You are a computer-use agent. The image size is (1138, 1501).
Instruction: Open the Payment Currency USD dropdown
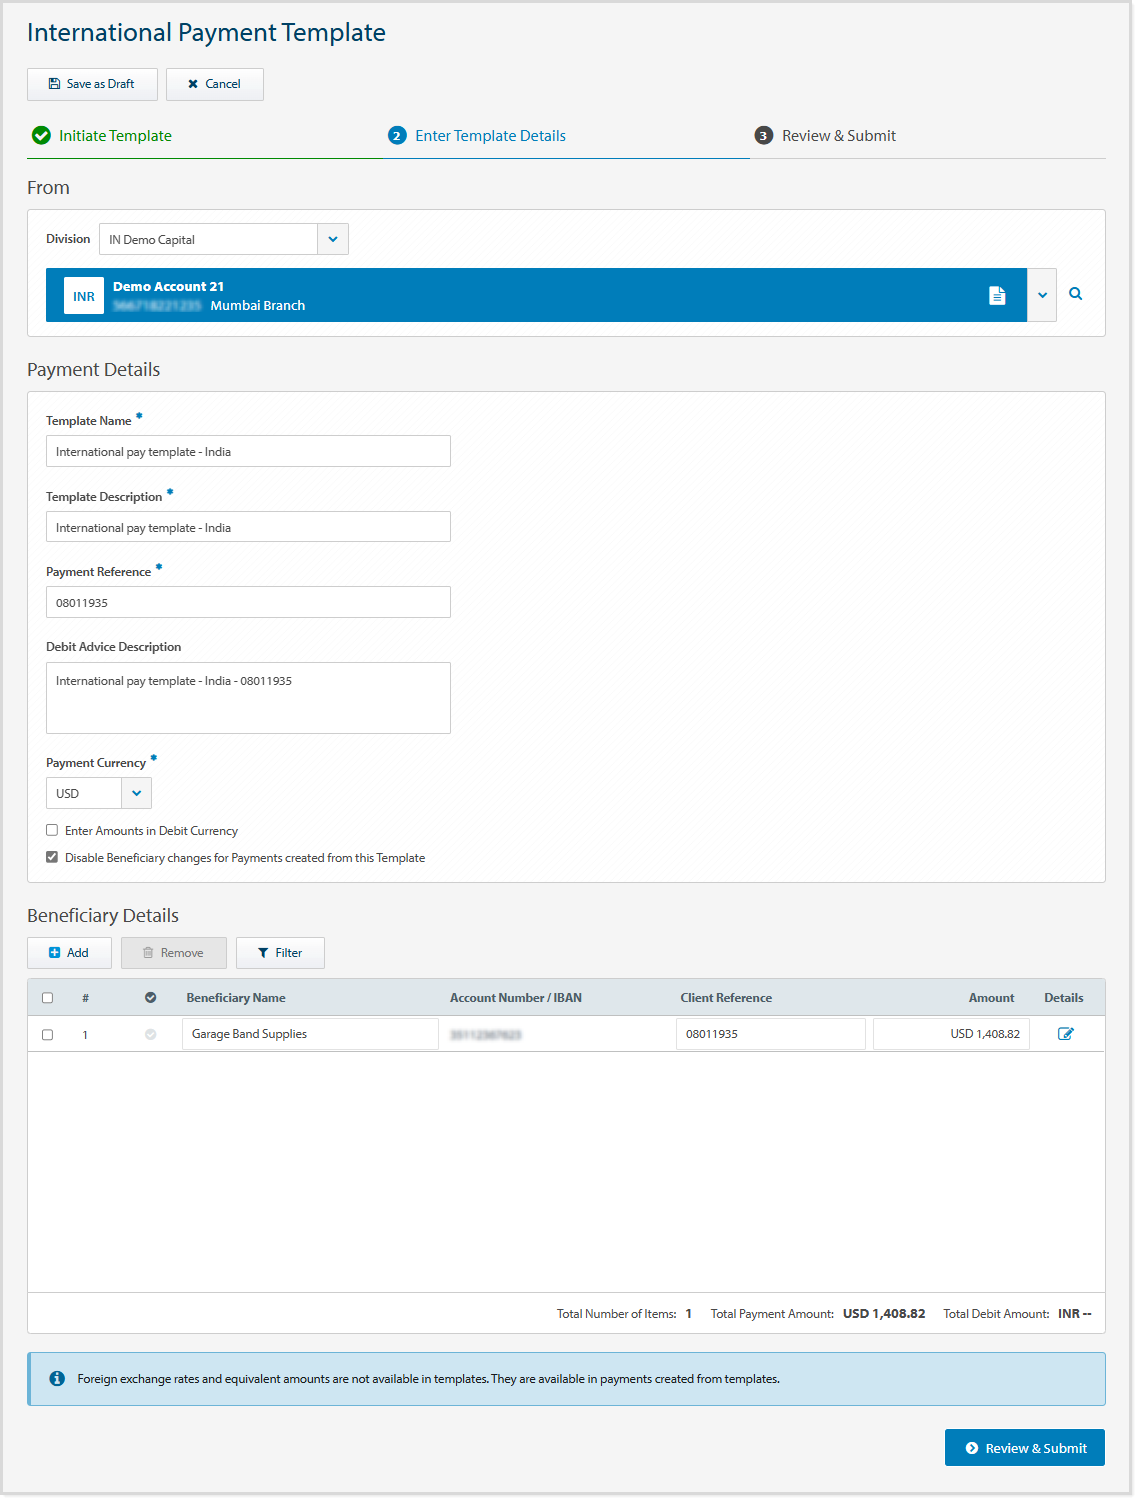pyautogui.click(x=136, y=793)
